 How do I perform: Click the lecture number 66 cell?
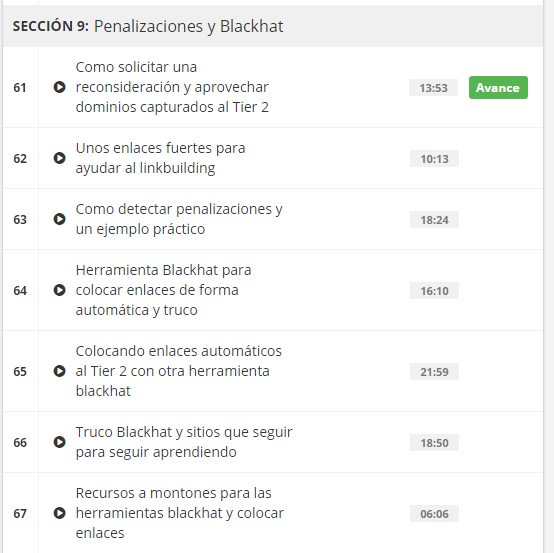coord(20,442)
